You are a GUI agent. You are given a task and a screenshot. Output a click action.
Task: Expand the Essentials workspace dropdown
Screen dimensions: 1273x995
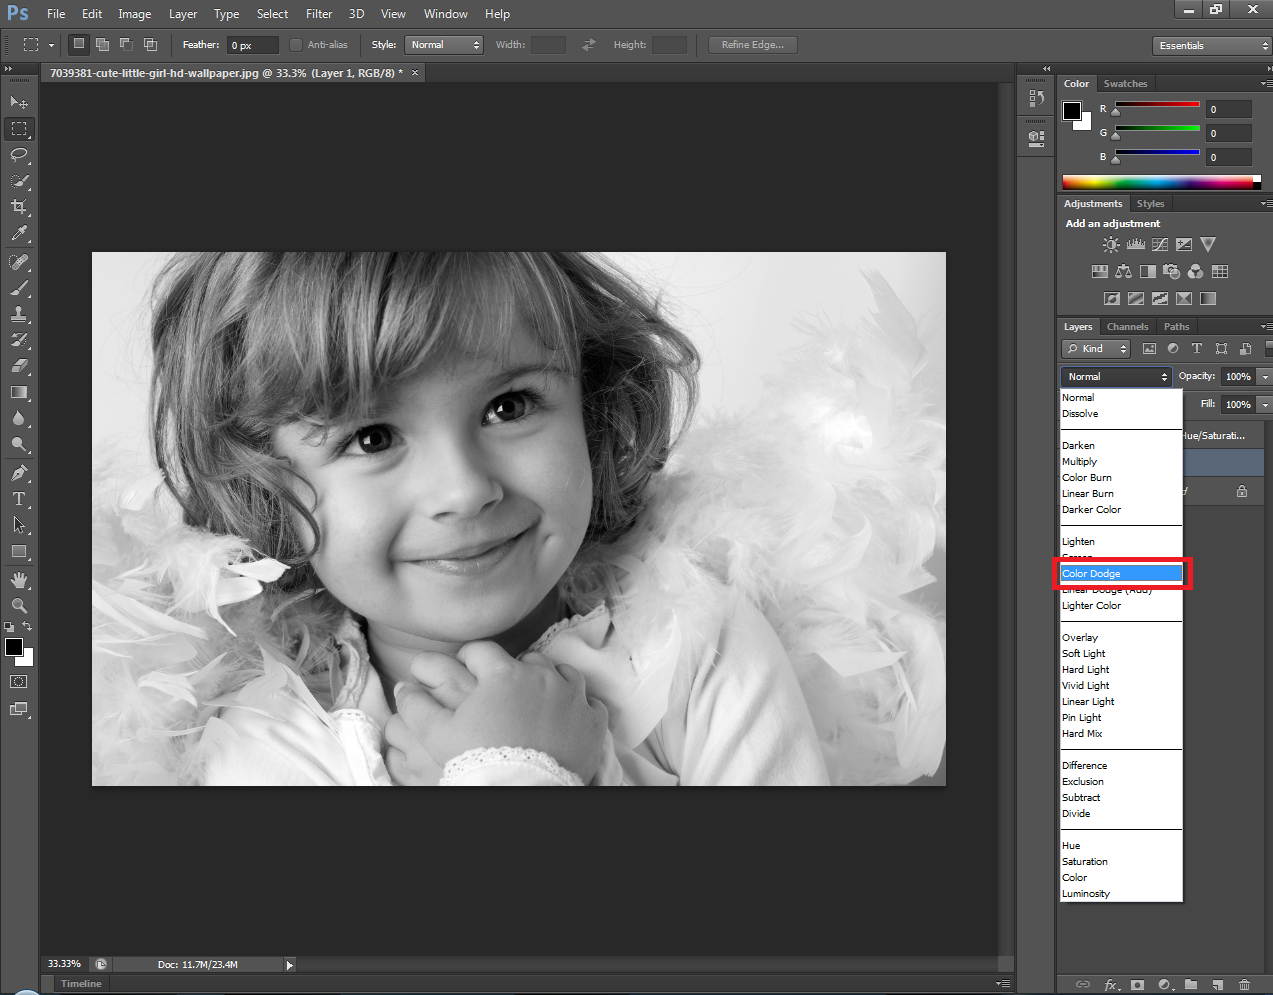pos(1211,46)
